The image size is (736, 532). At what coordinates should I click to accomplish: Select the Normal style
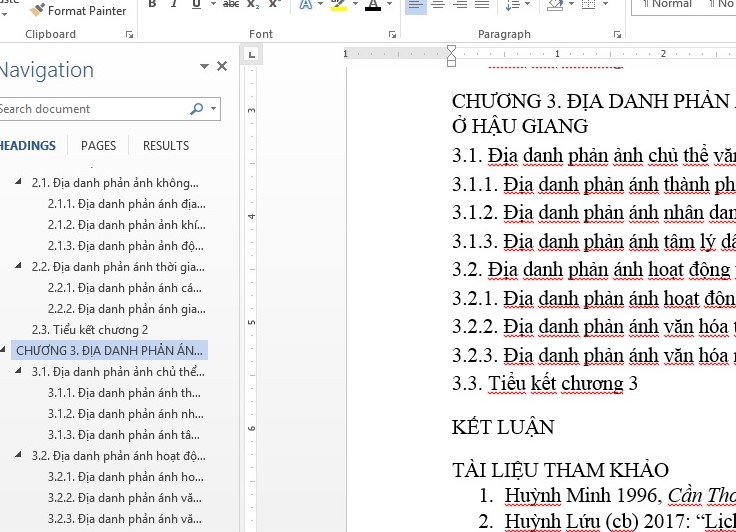[x=667, y=6]
